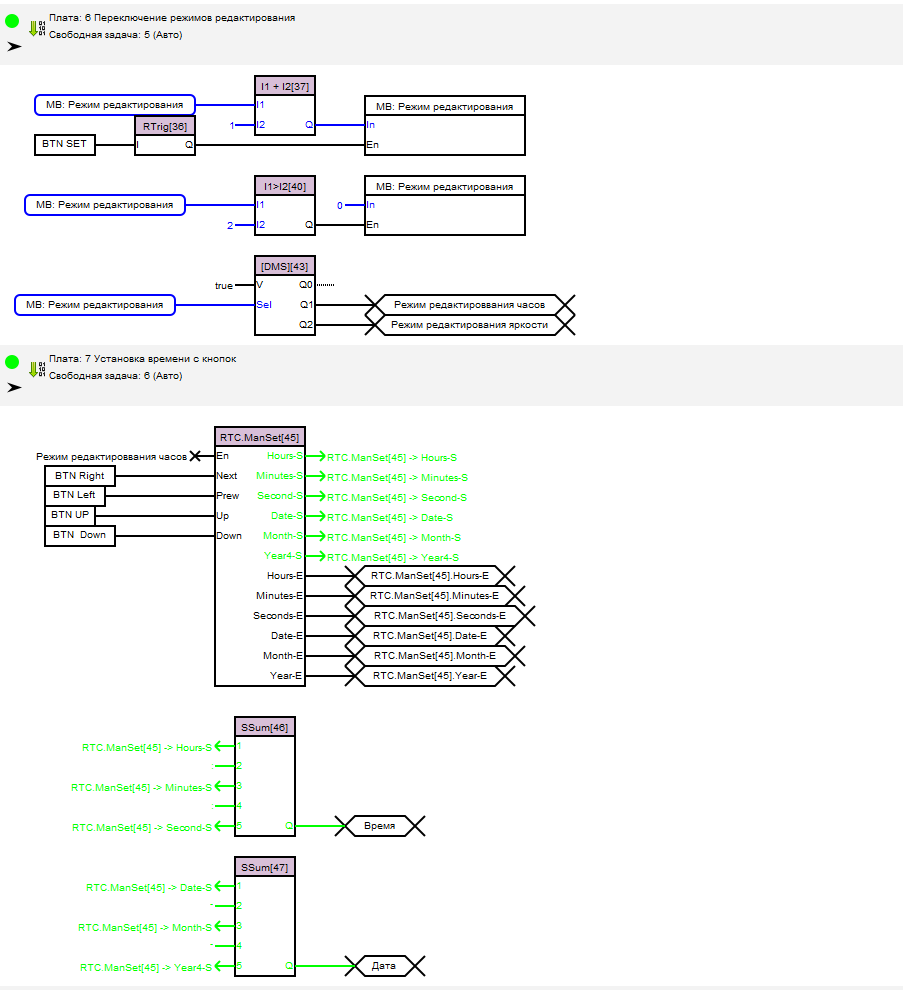Click 'Свободная задача: 6 (Авто)' label

click(x=116, y=376)
